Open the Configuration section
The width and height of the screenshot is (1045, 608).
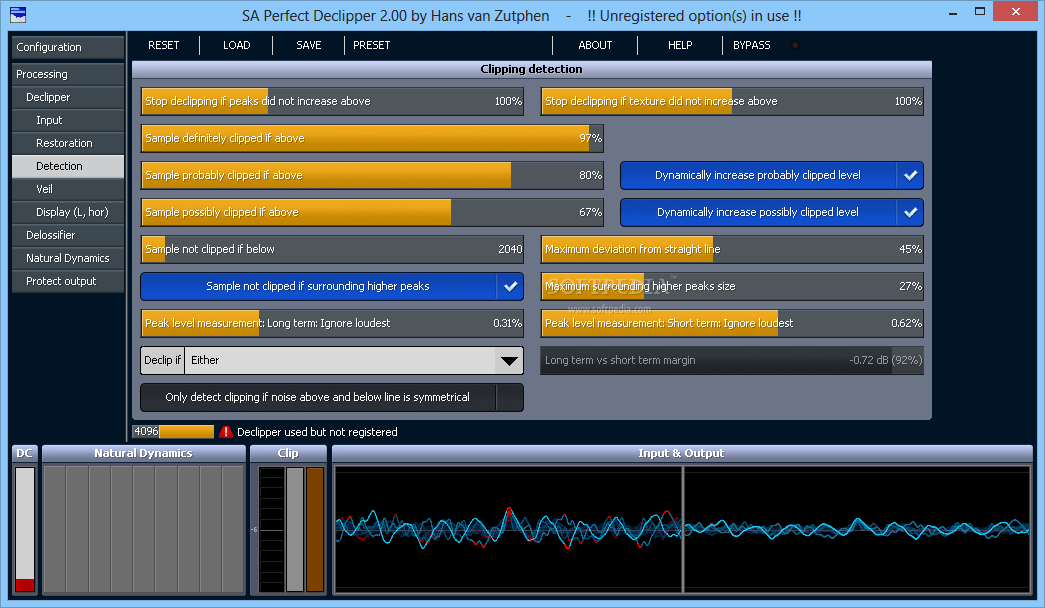point(68,47)
